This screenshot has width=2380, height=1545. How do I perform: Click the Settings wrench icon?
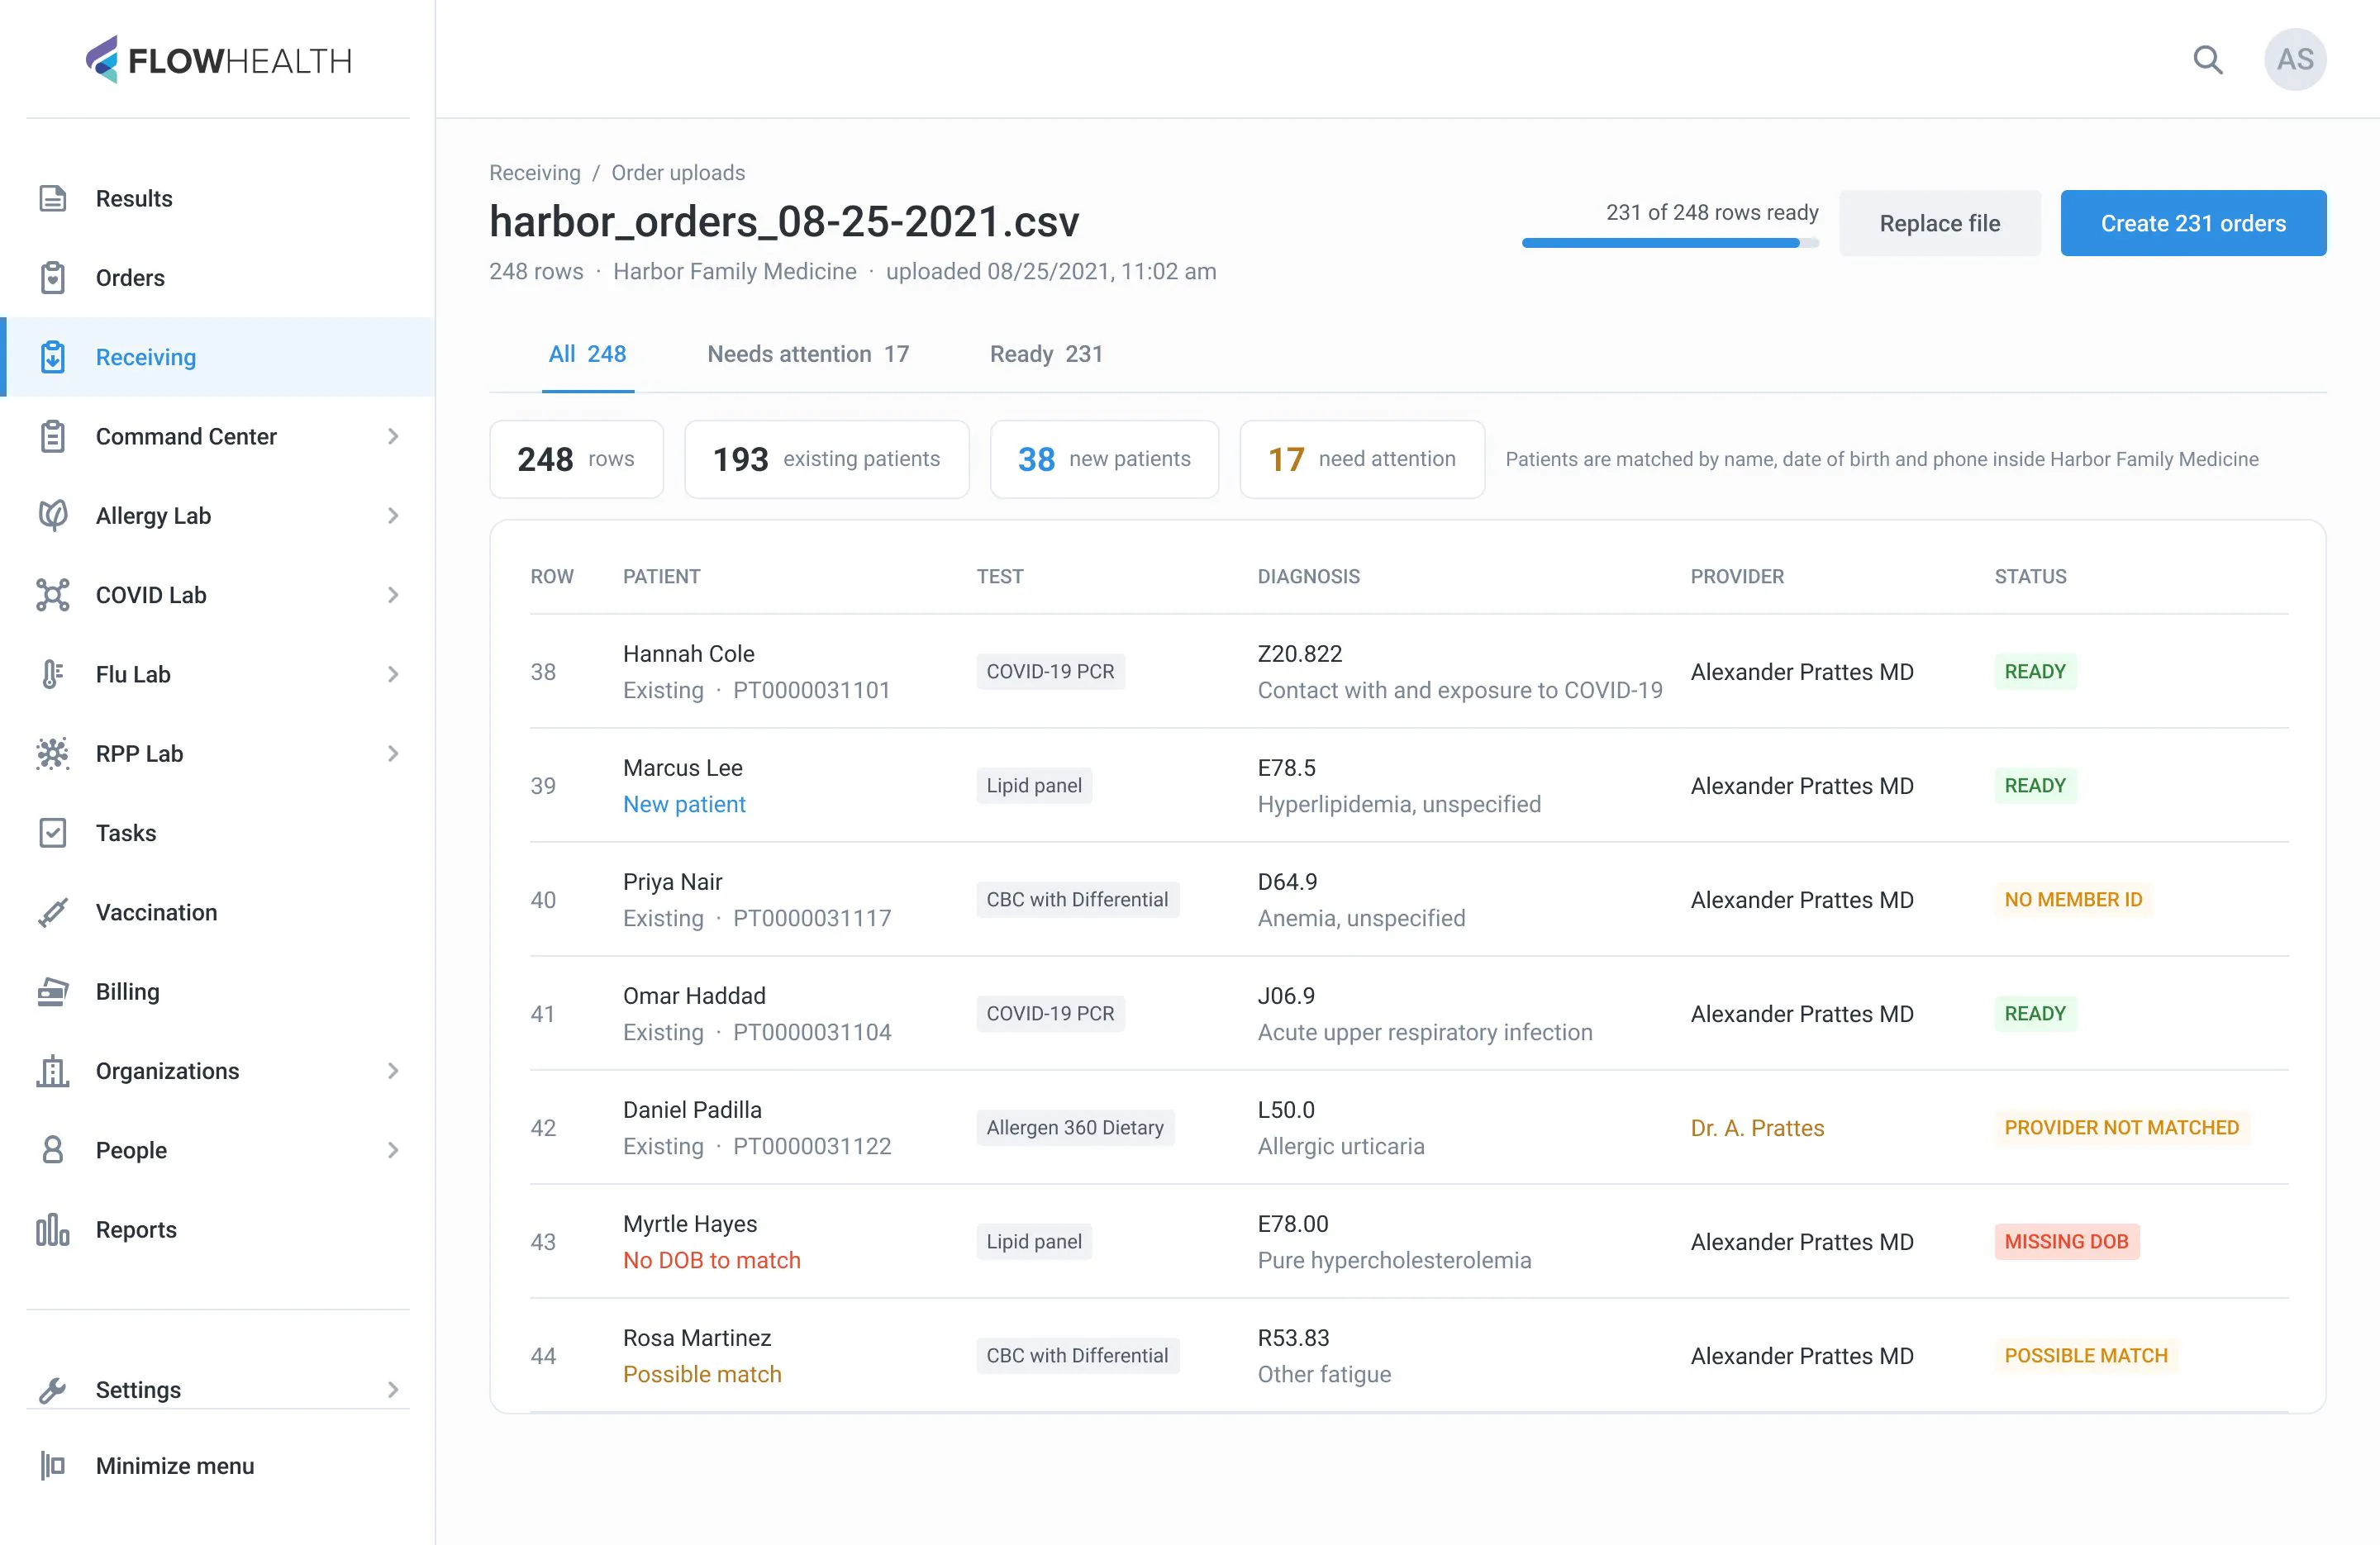click(x=53, y=1390)
